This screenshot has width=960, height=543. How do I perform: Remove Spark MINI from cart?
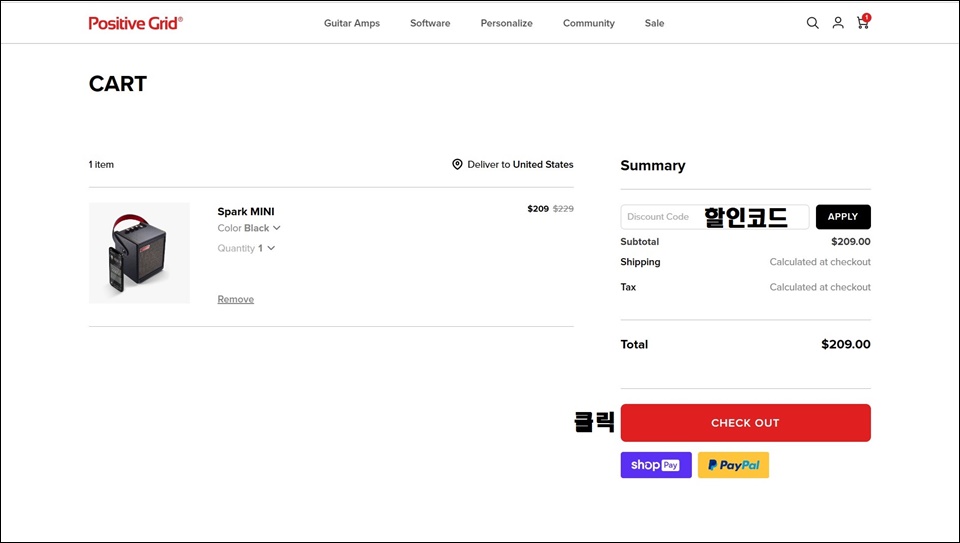[x=236, y=299]
